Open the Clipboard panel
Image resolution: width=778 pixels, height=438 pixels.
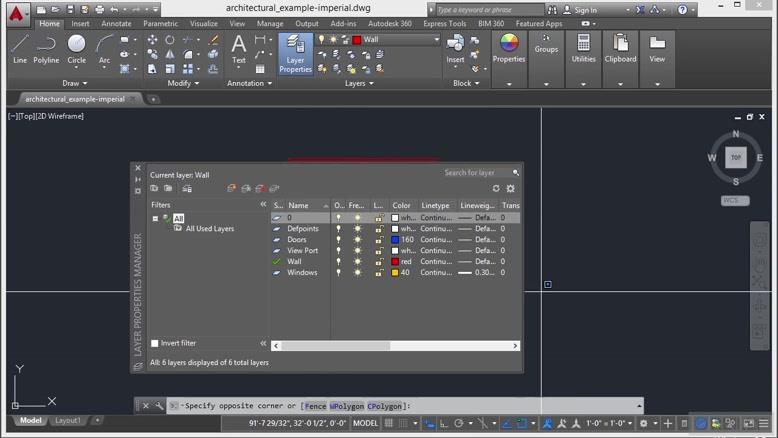coord(620,49)
